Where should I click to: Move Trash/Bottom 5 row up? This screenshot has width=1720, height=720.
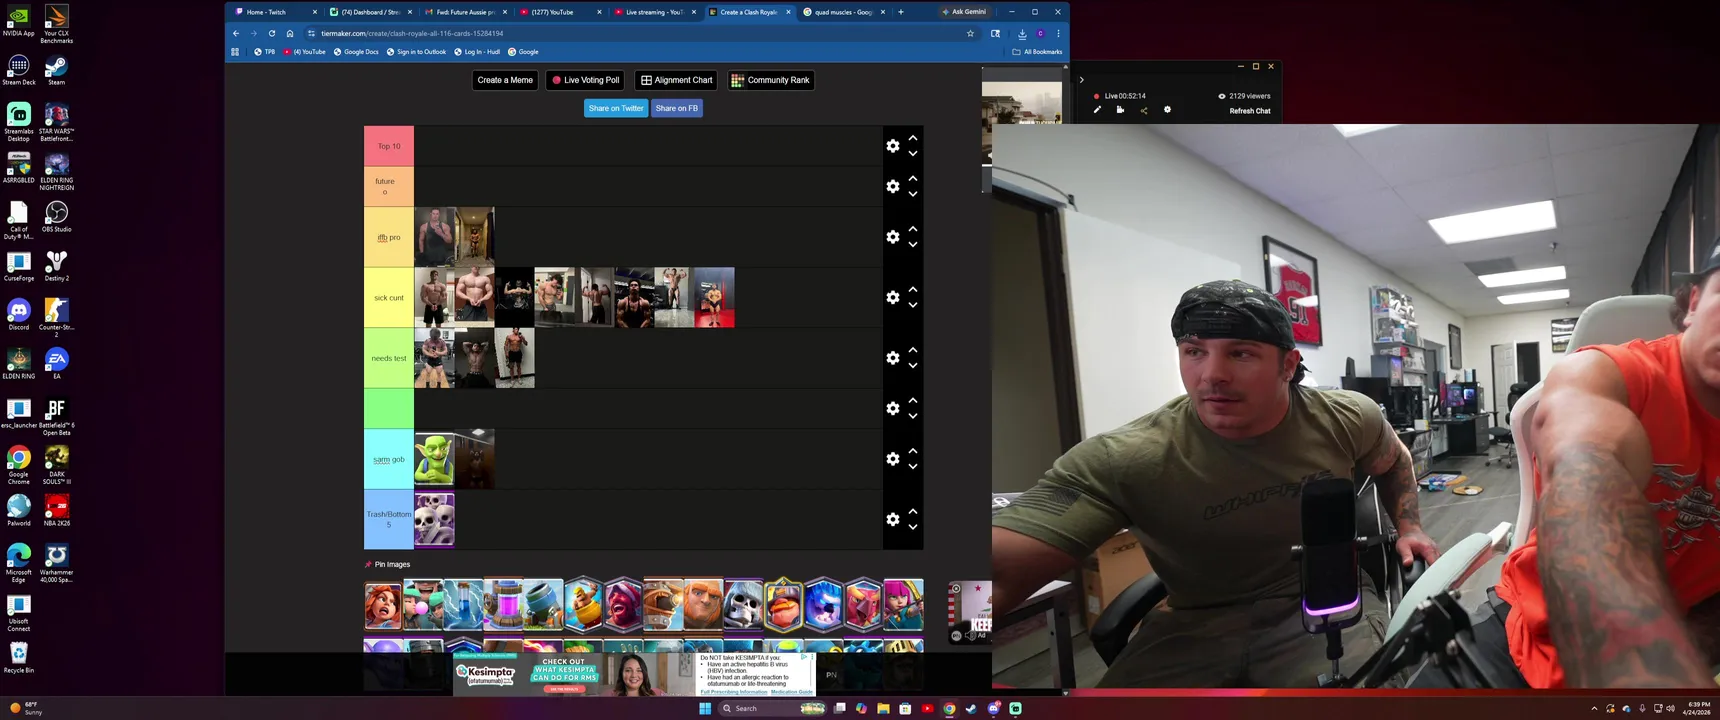[x=913, y=511]
